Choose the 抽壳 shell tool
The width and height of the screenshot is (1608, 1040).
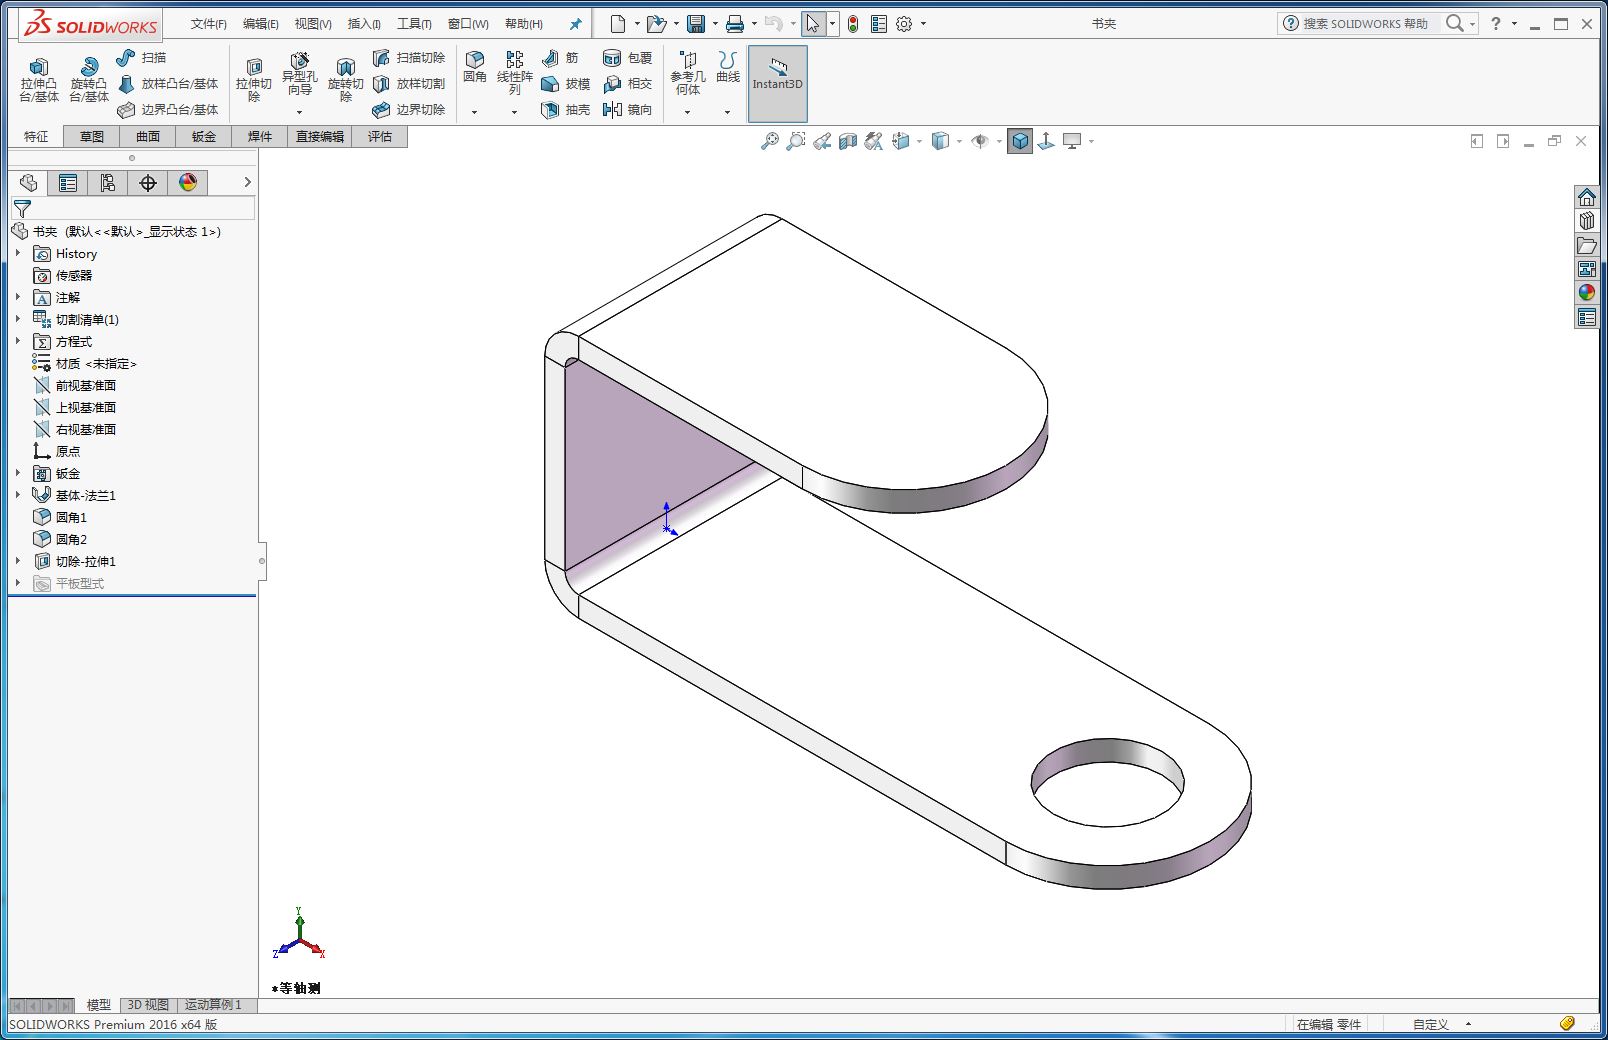566,110
